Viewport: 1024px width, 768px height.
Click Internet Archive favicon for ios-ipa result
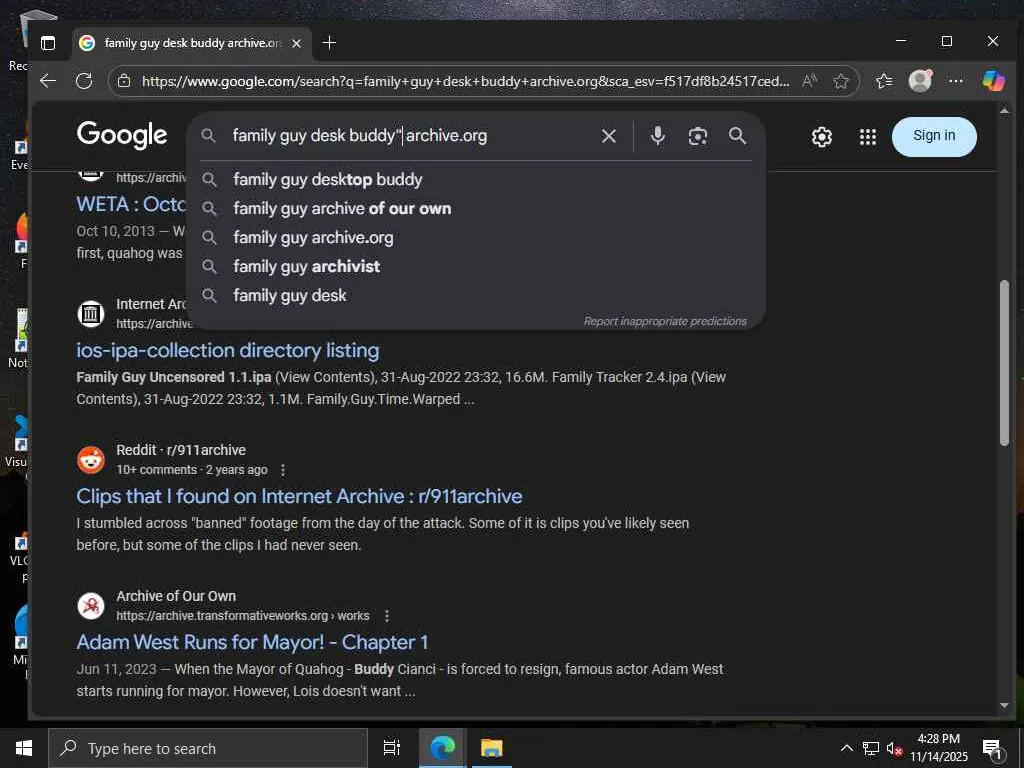[91, 314]
